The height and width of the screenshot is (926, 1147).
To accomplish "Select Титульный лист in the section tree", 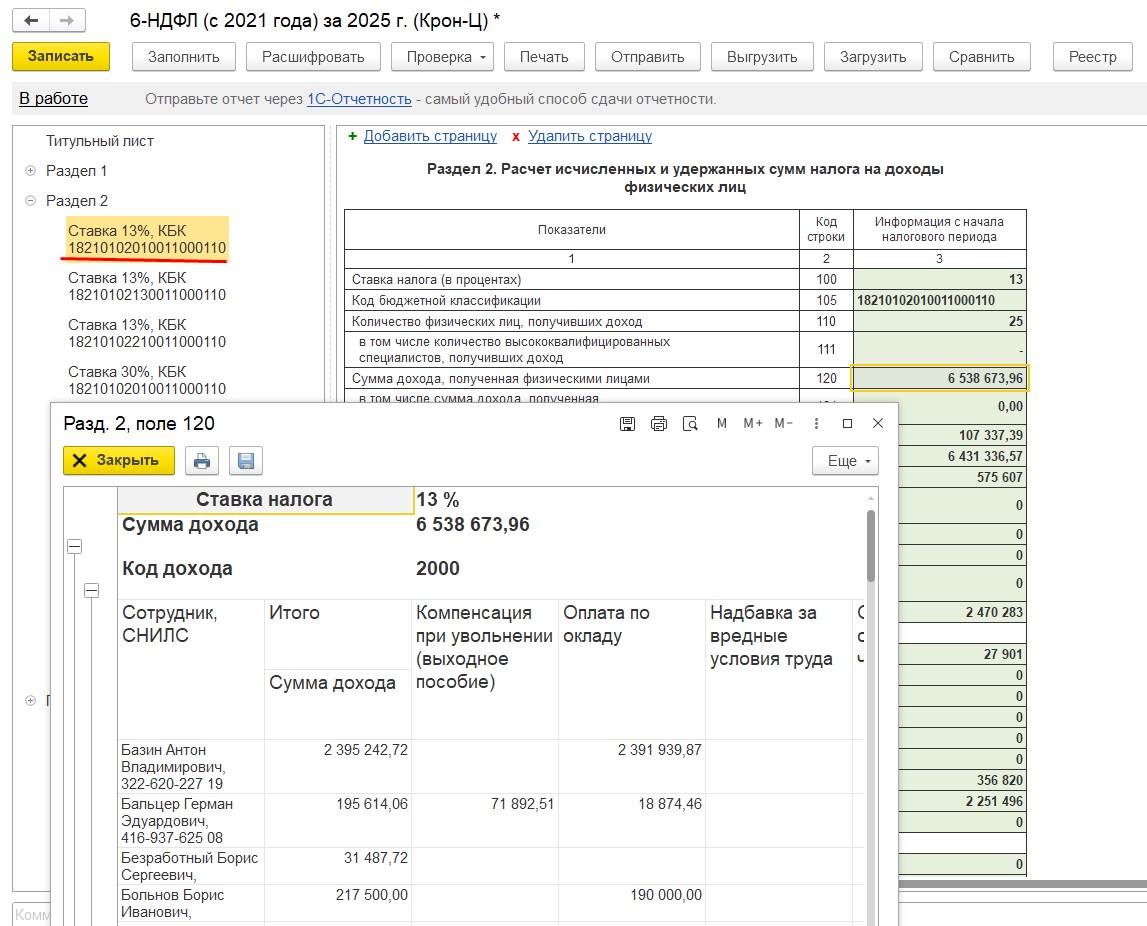I will click(x=100, y=141).
